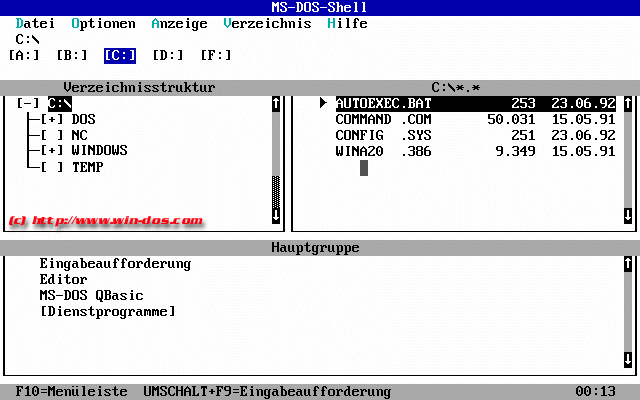
Task: Select drive A: icon
Action: 24,55
